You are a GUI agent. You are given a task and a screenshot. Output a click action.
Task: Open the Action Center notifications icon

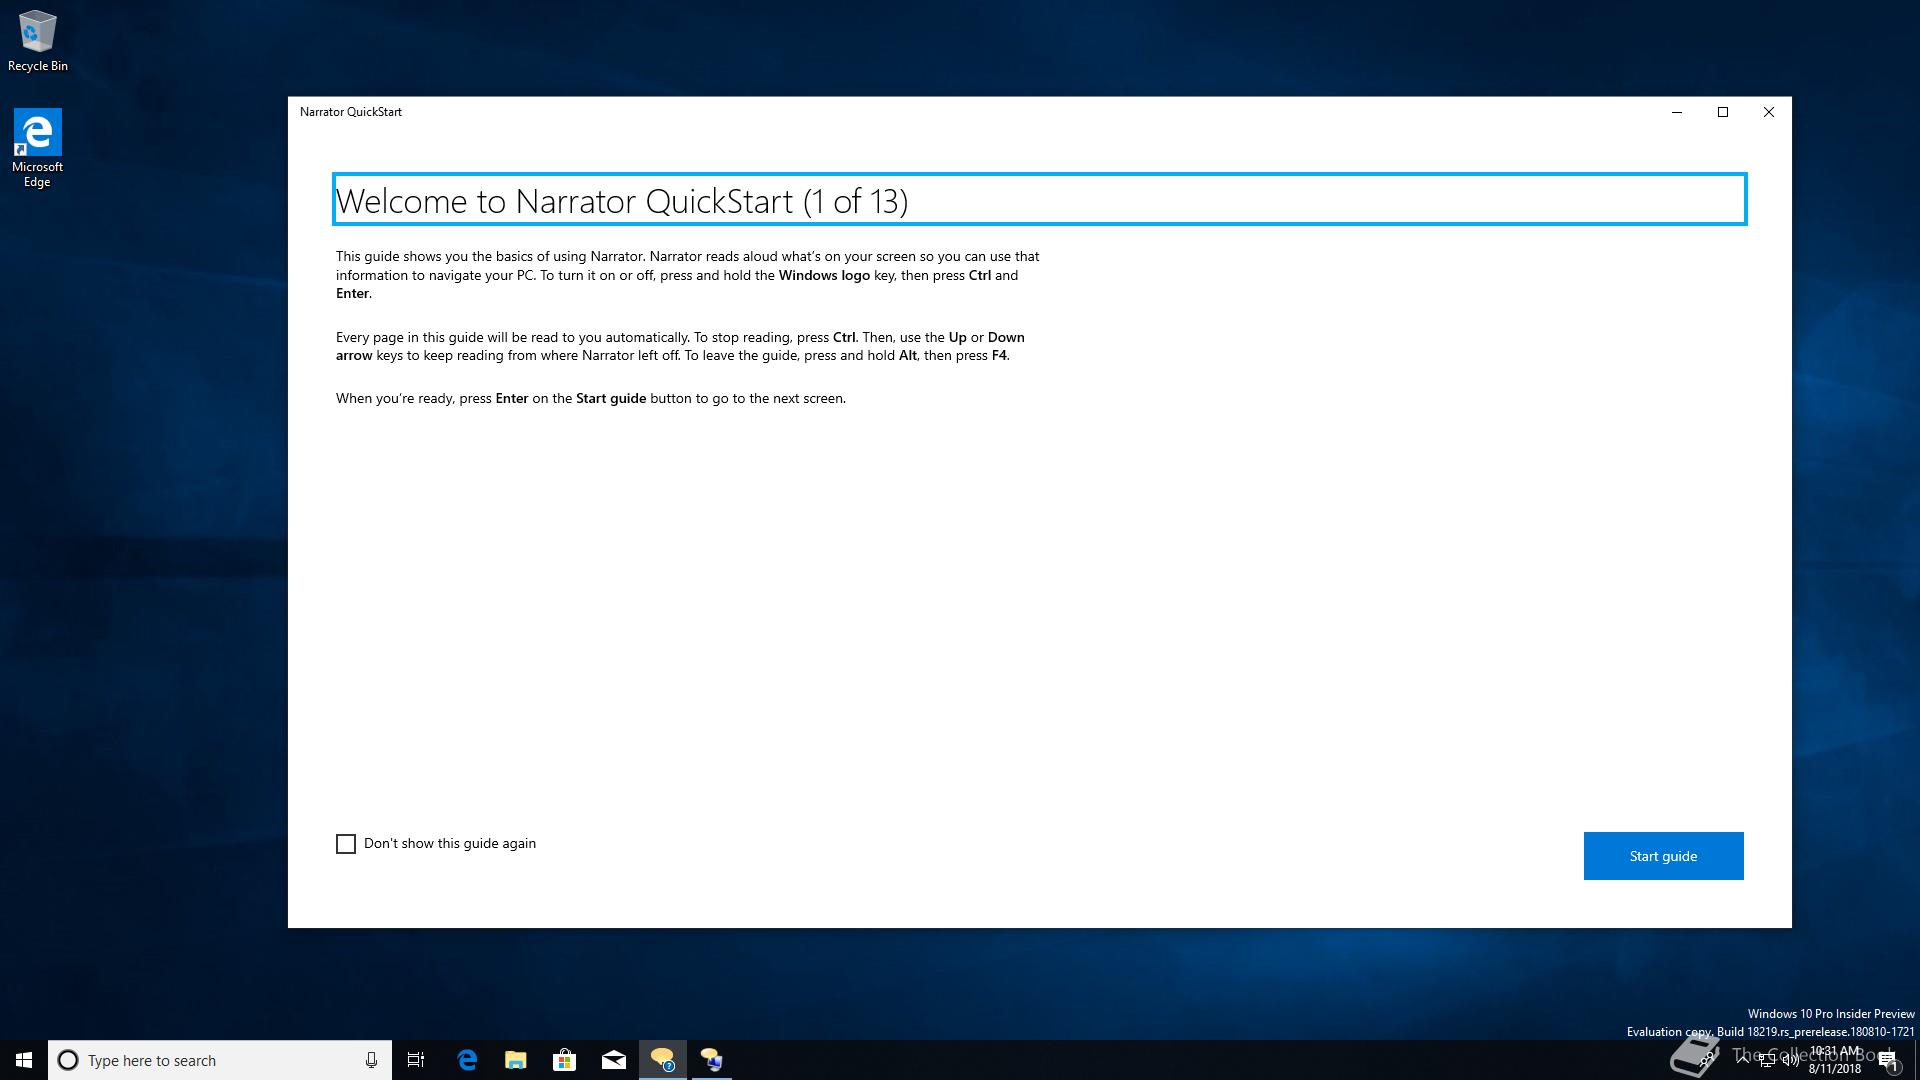click(1888, 1061)
